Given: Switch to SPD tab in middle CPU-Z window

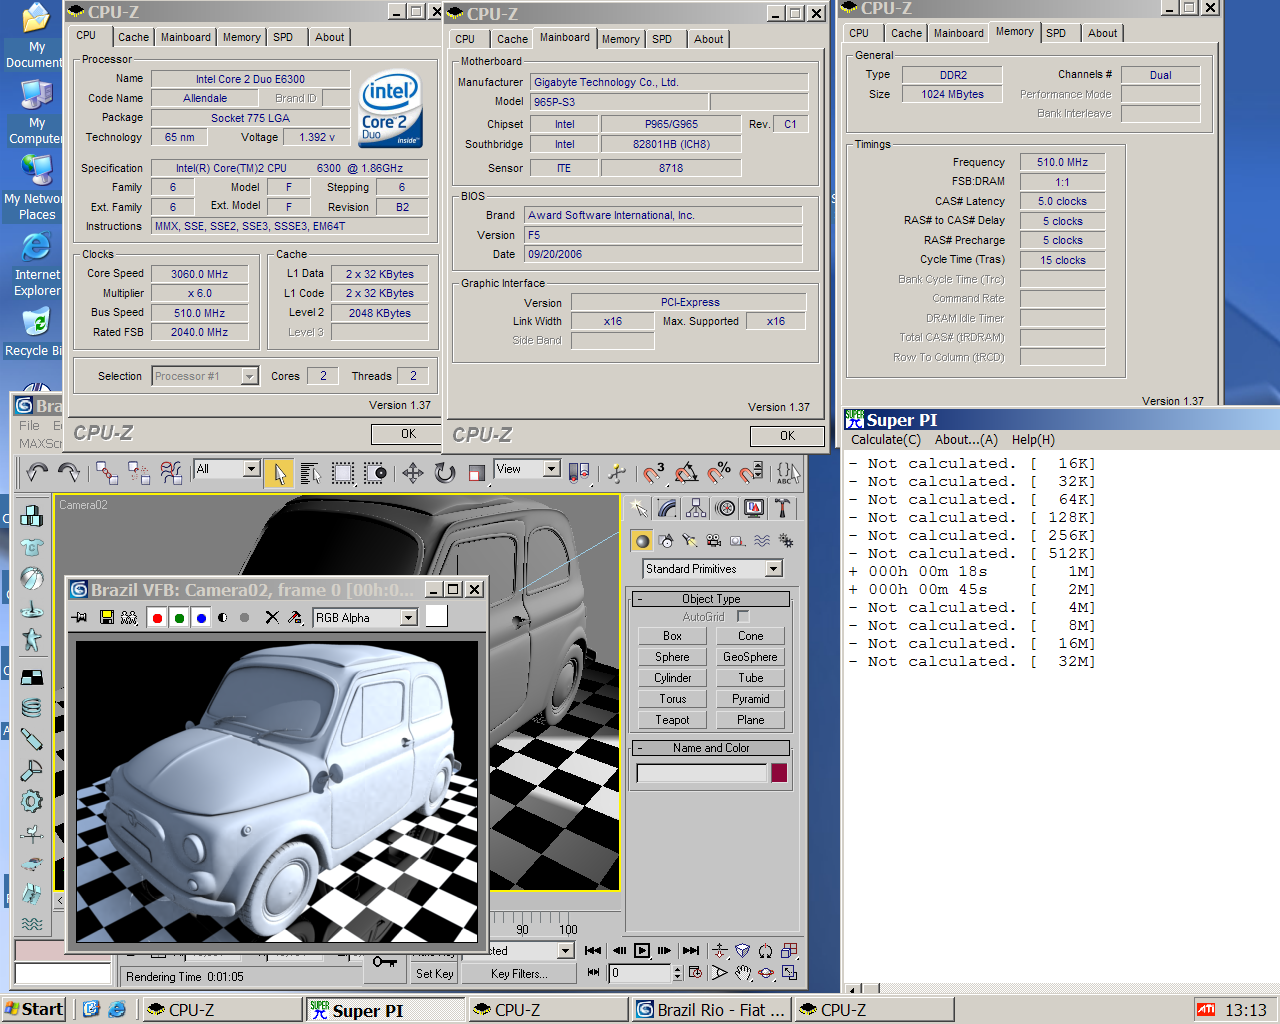Looking at the screenshot, I should [662, 39].
